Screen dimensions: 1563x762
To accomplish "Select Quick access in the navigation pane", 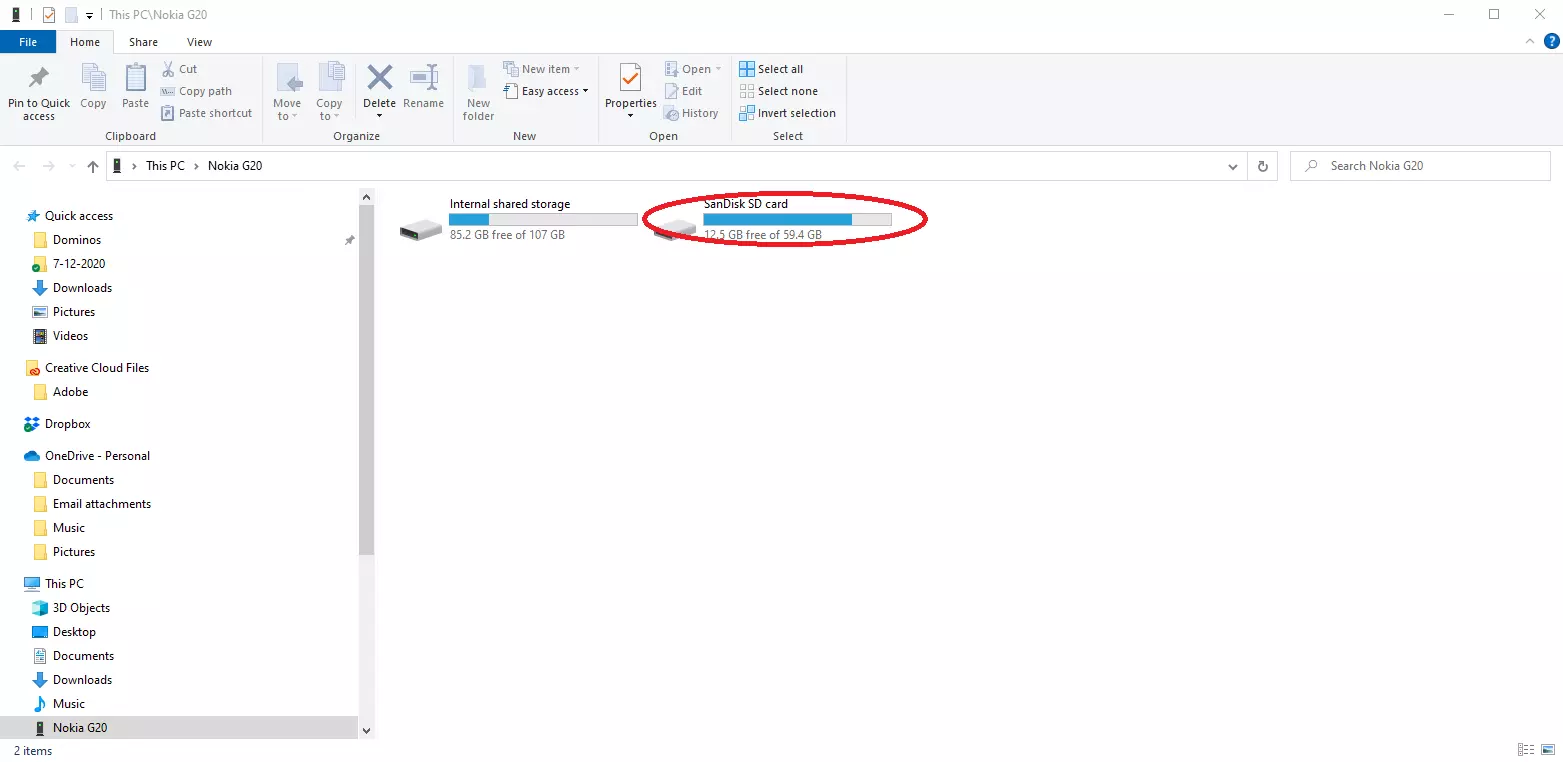I will click(x=79, y=216).
